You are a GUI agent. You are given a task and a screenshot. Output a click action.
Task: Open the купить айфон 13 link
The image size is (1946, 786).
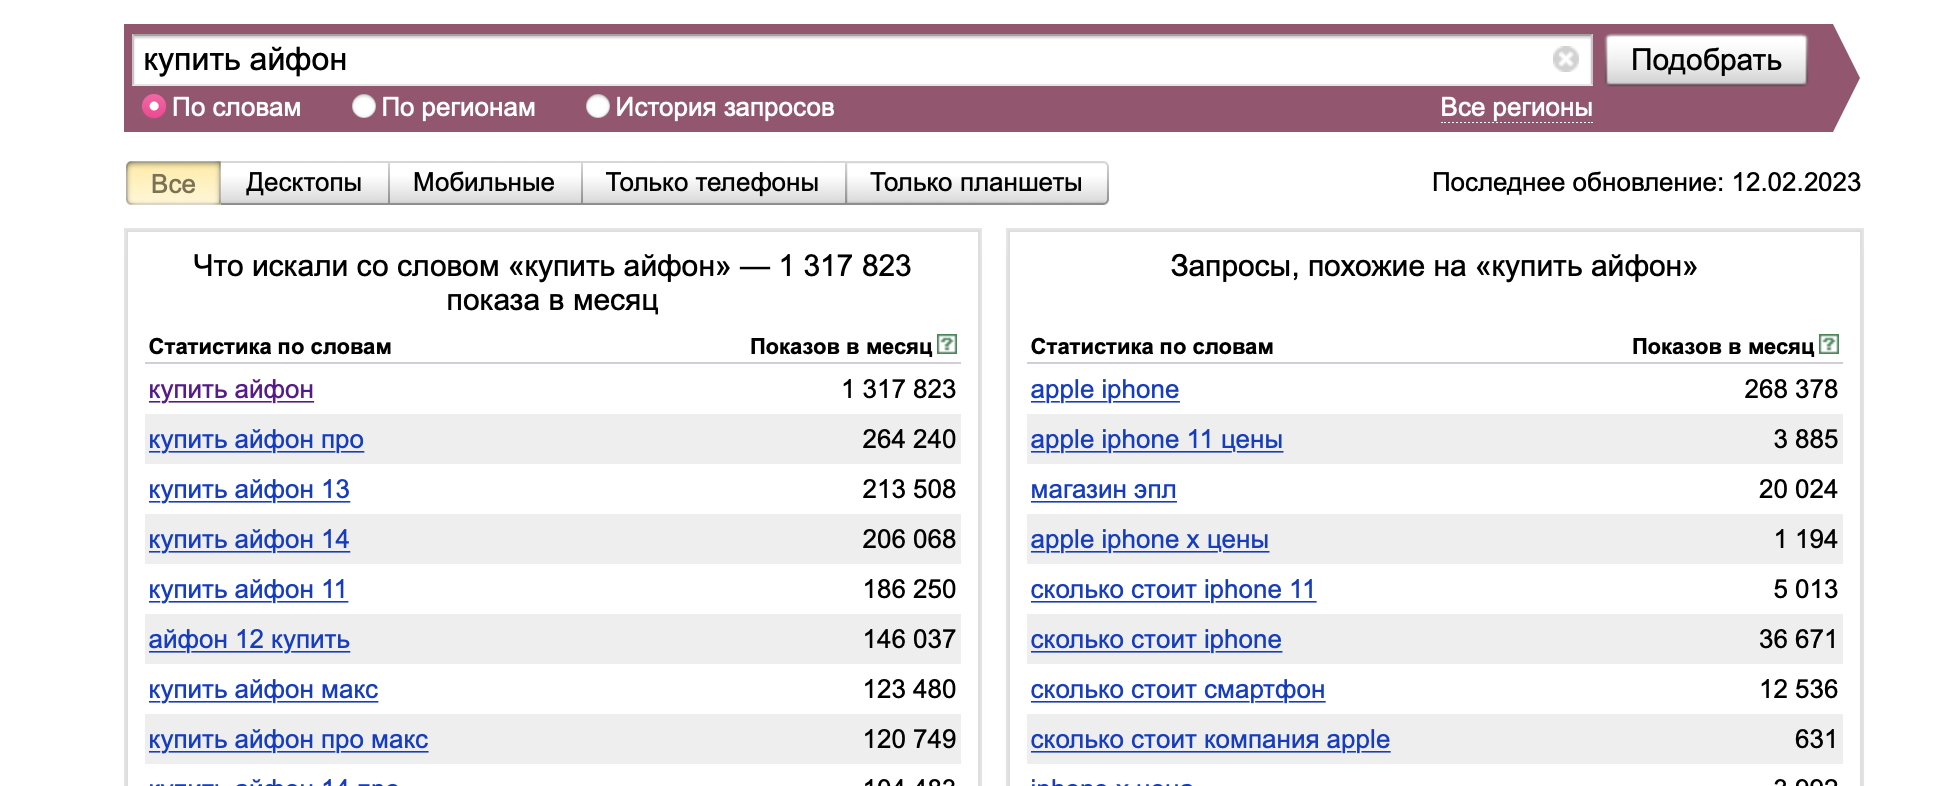(x=249, y=489)
